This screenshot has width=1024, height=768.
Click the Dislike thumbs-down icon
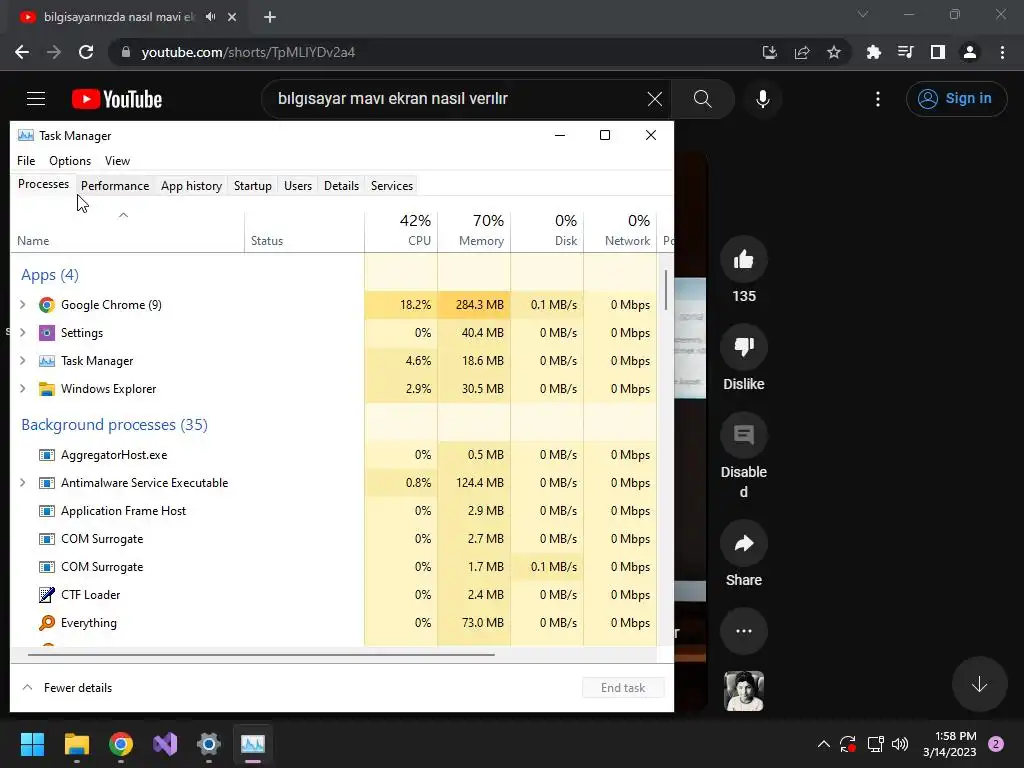[744, 347]
